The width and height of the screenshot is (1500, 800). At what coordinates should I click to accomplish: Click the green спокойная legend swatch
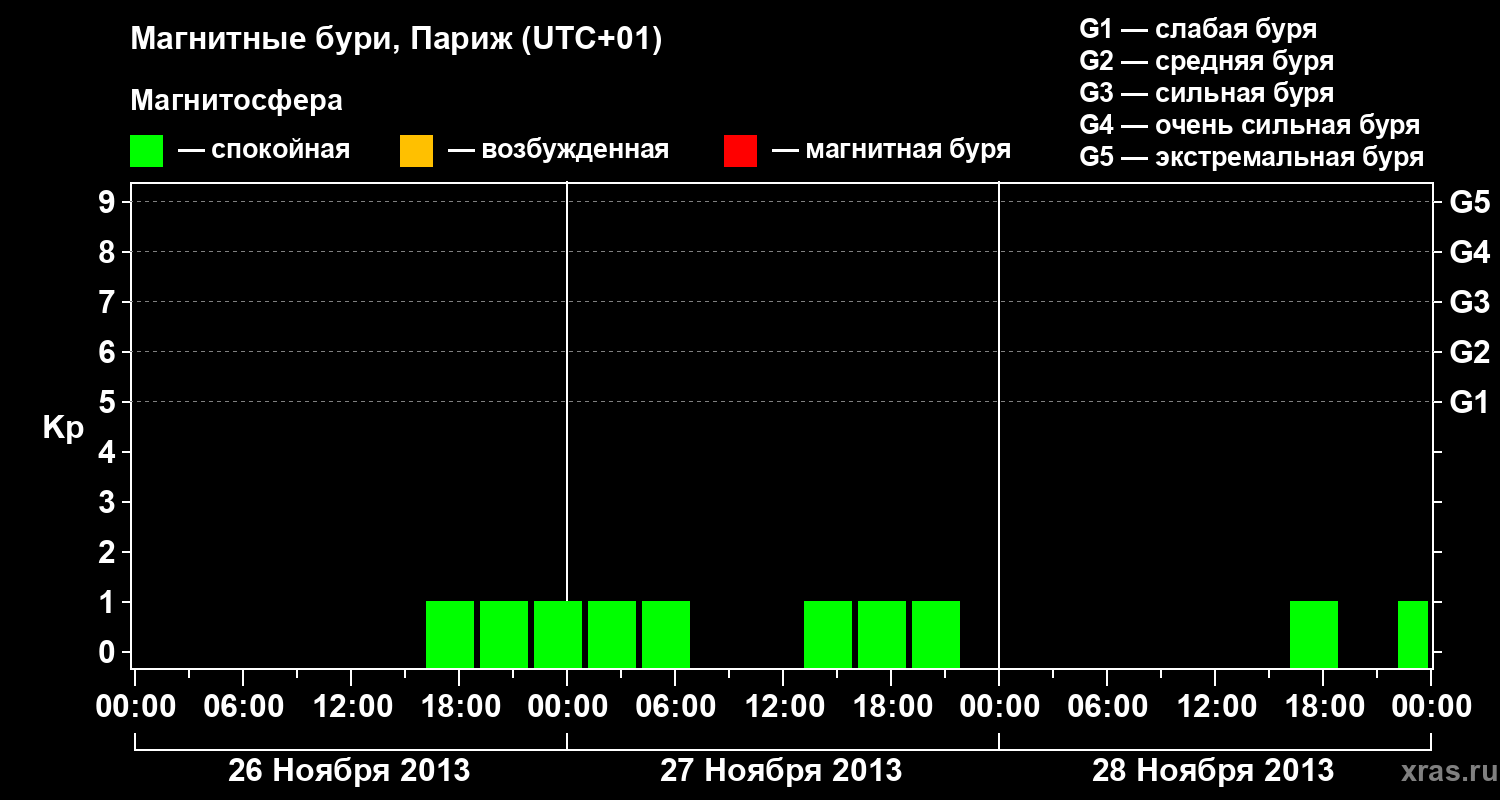(x=146, y=151)
